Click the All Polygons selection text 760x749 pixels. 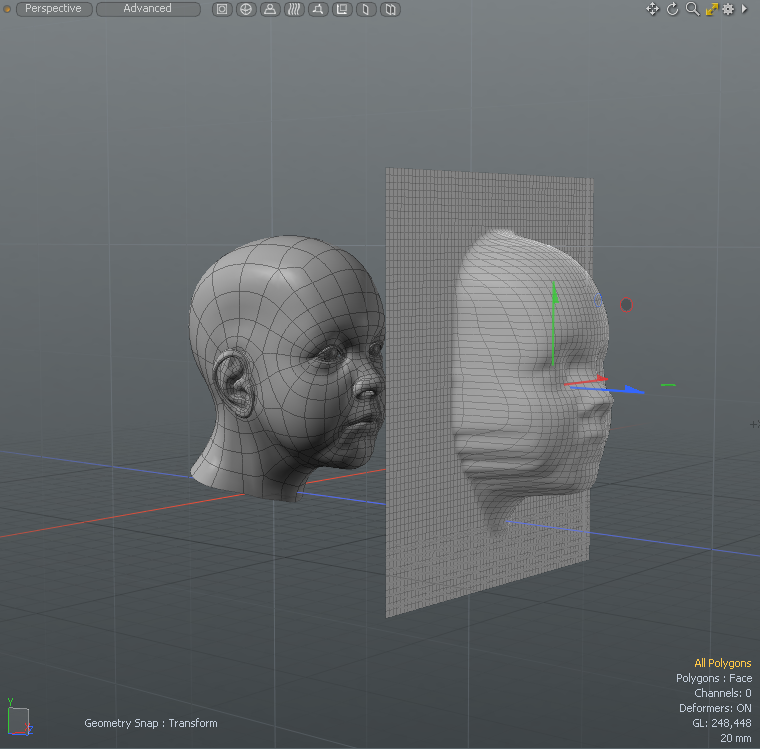click(x=722, y=663)
